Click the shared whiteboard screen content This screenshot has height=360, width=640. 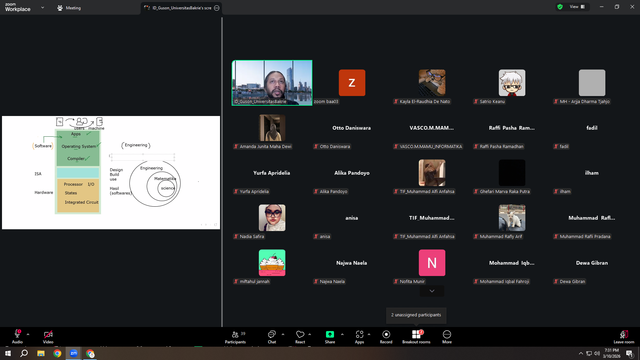(x=111, y=172)
